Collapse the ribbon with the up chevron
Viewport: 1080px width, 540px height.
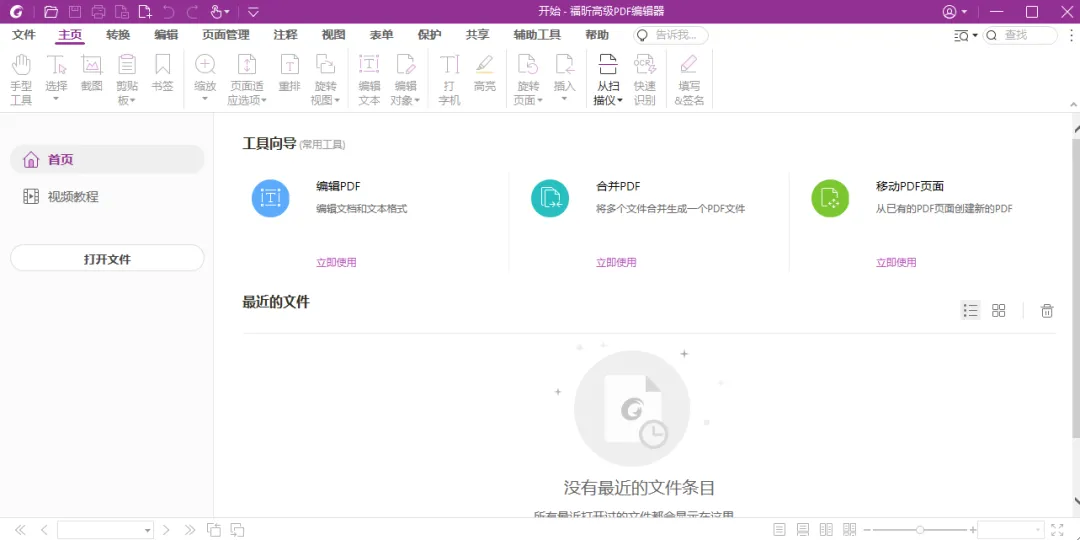pos(1072,104)
